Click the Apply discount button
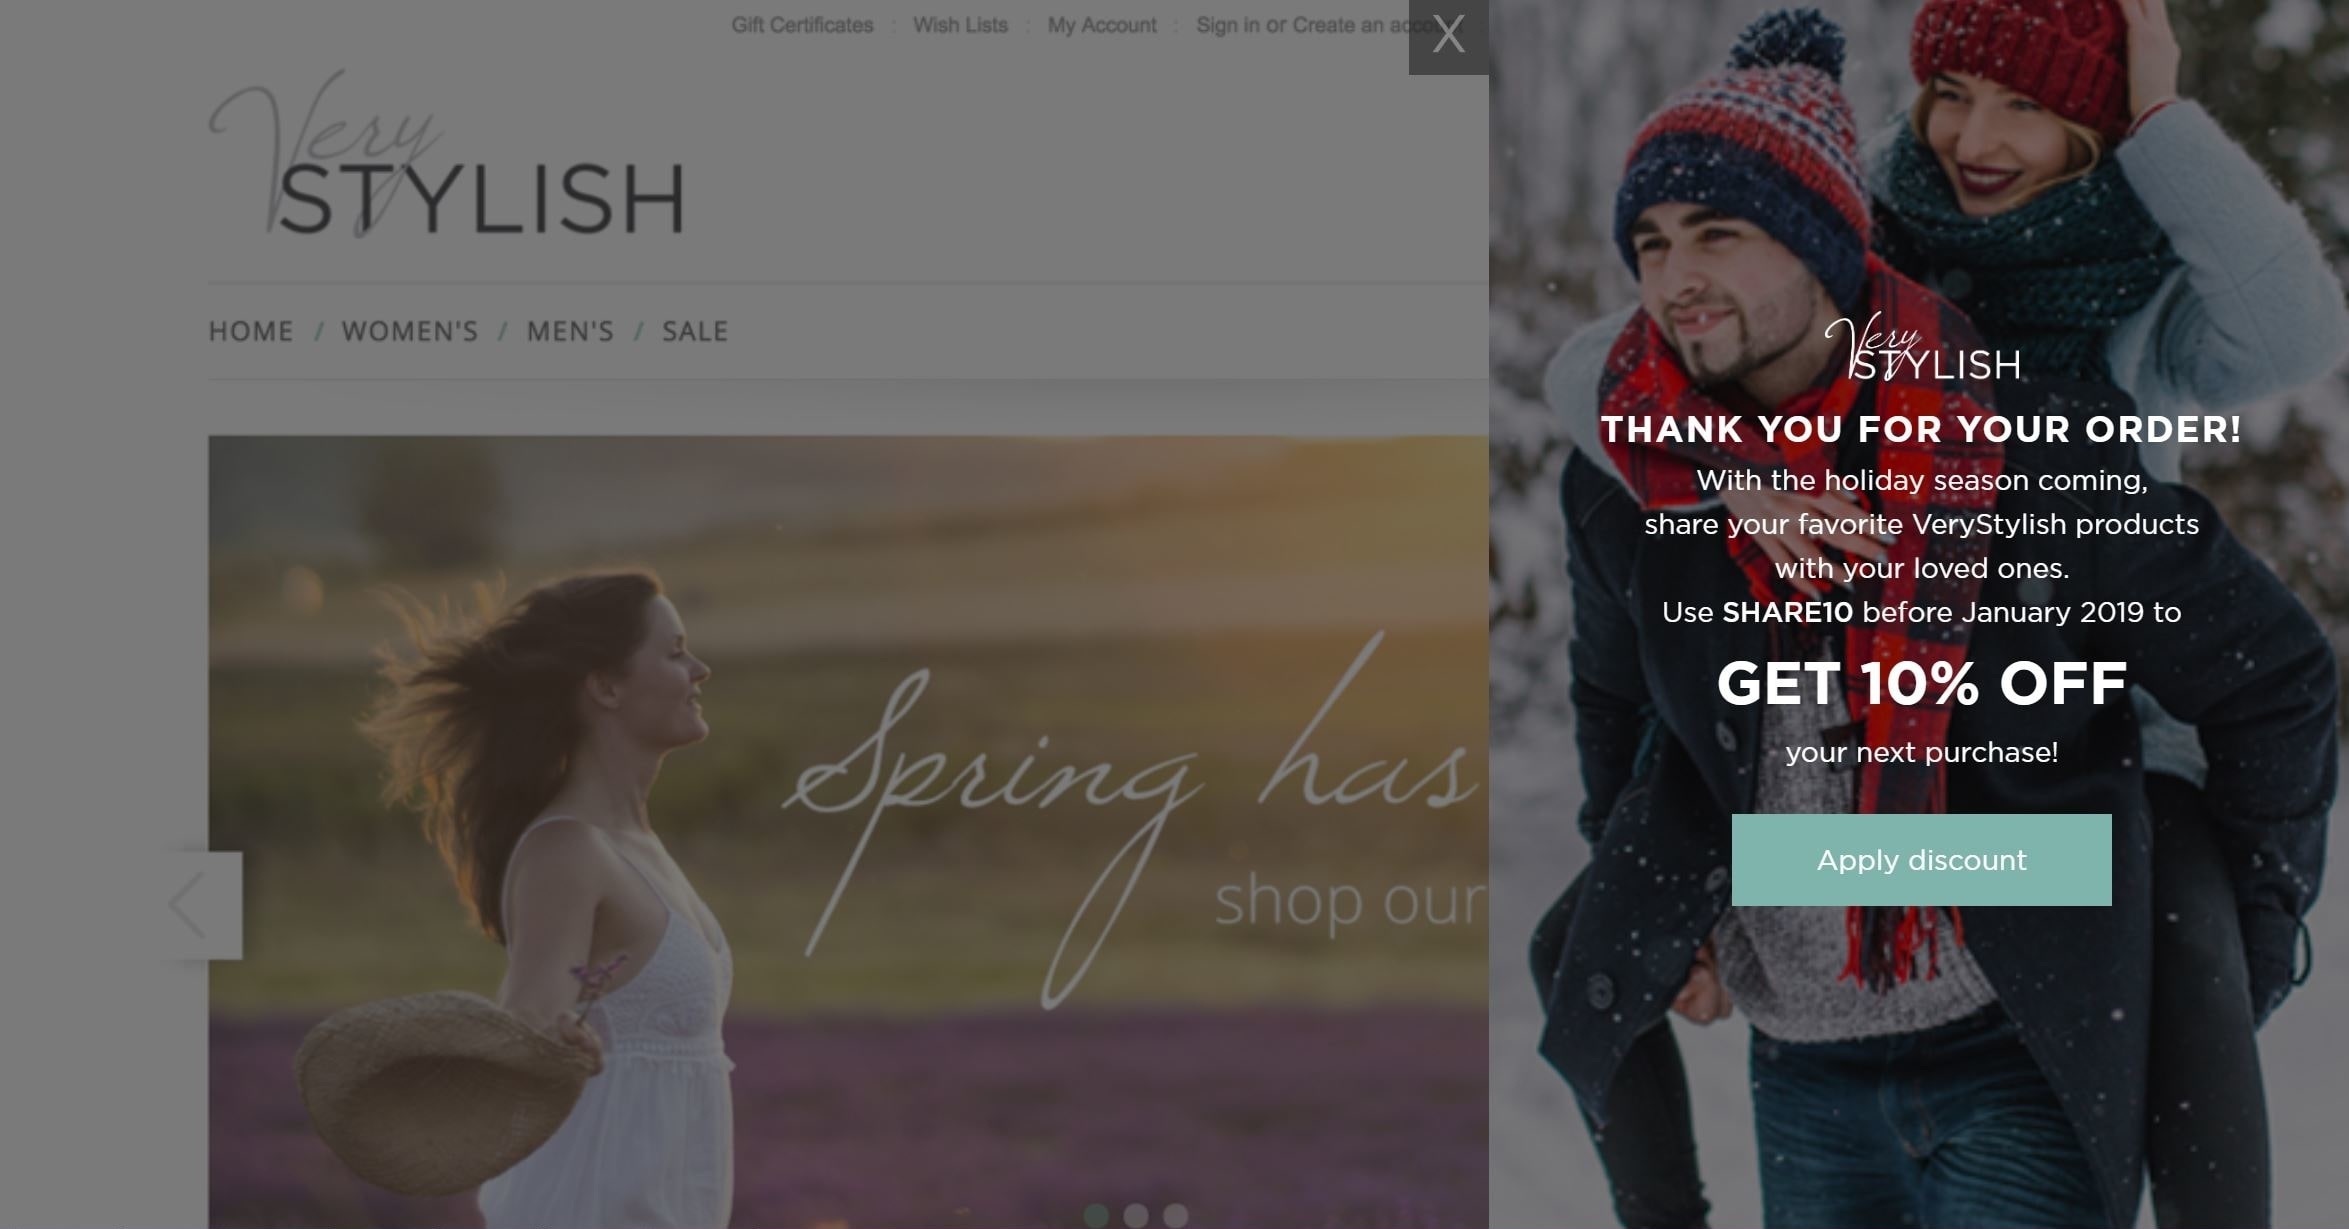 tap(1921, 860)
